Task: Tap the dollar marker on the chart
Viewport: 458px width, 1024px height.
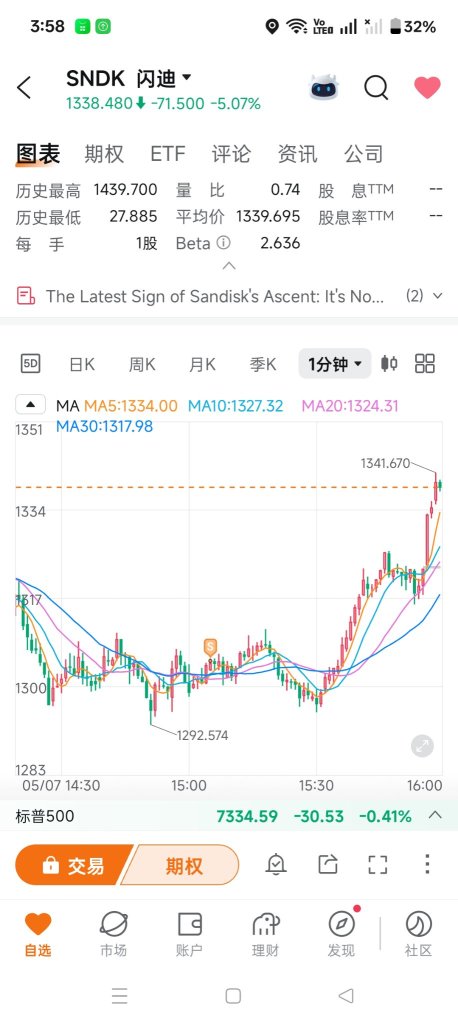Action: point(210,648)
